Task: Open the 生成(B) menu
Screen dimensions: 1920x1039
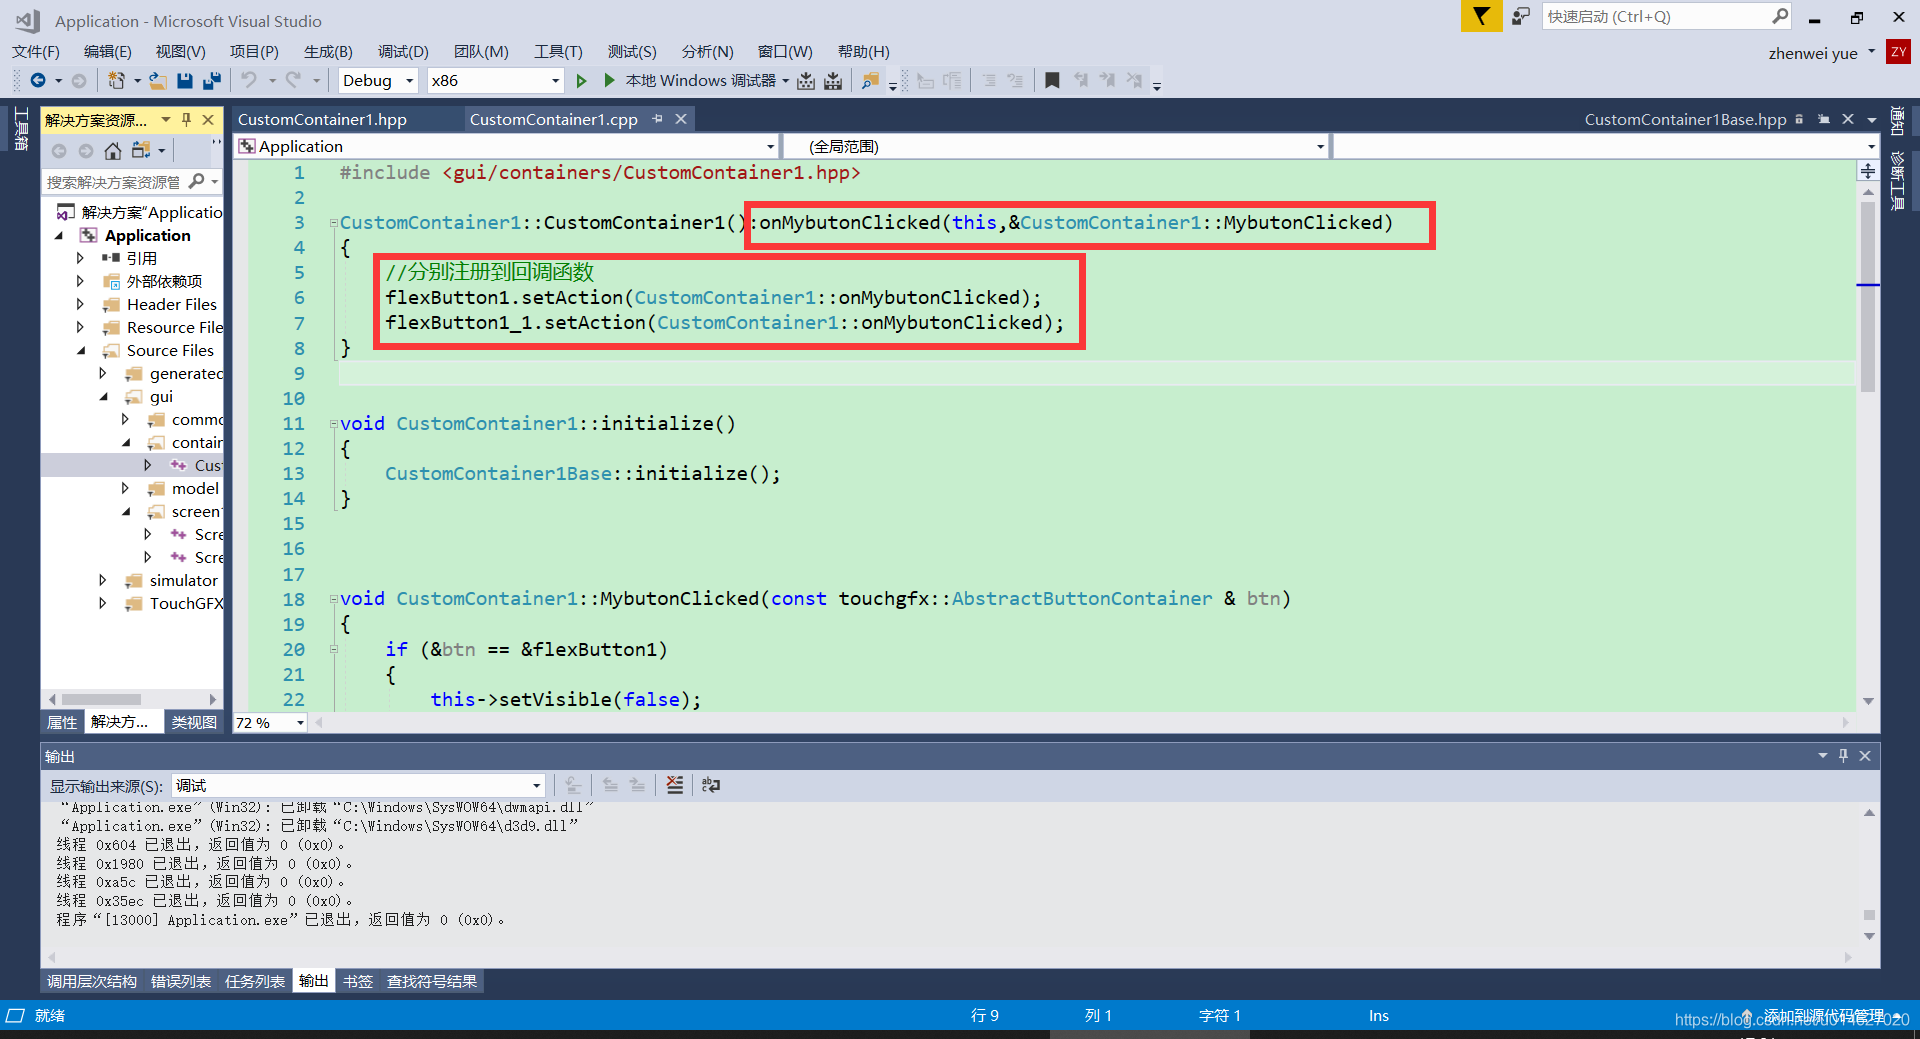Action: 328,51
